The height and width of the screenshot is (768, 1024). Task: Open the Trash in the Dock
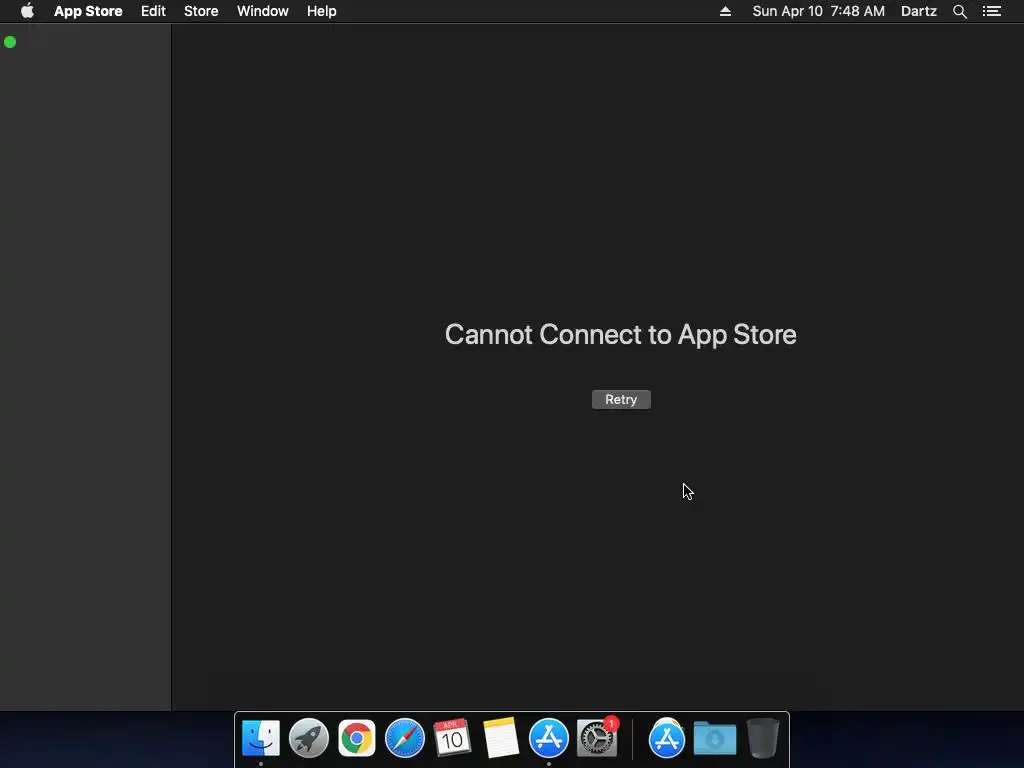tap(763, 738)
